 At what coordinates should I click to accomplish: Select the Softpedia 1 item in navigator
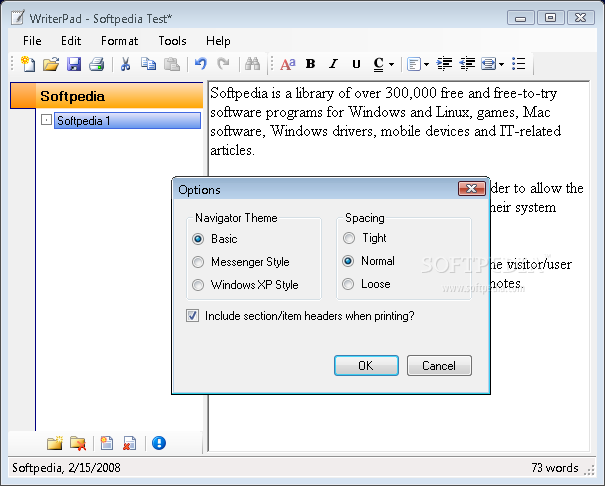tap(127, 120)
